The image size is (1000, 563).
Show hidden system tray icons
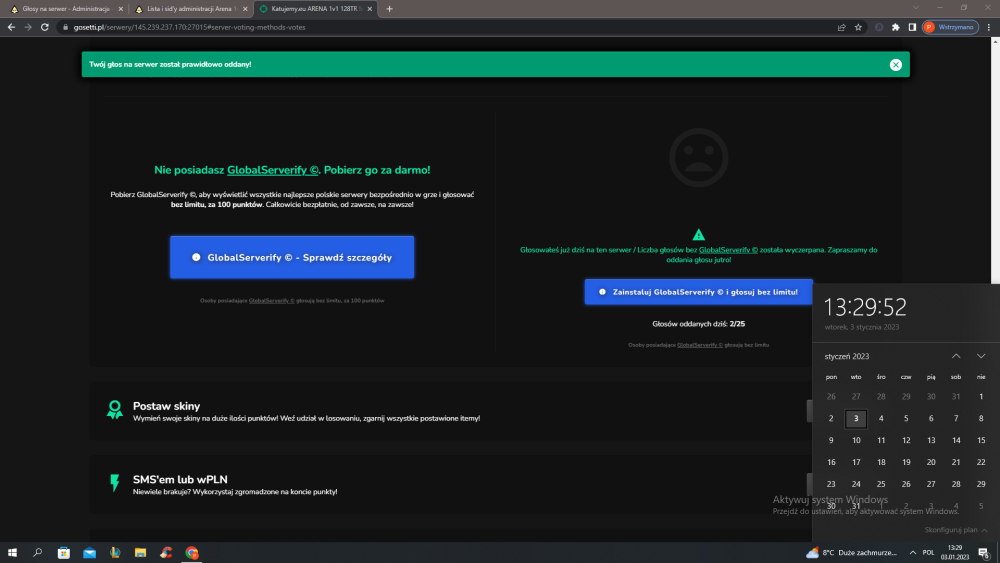click(x=913, y=553)
